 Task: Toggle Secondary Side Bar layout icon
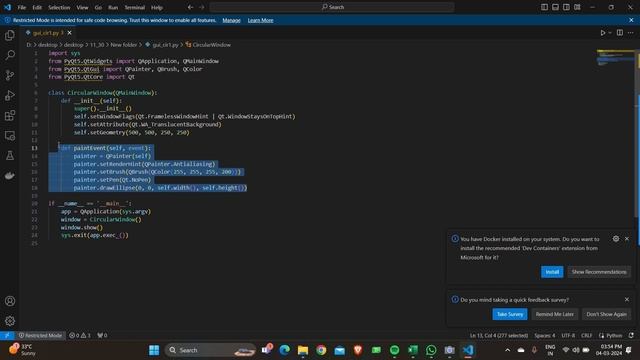(x=566, y=7)
